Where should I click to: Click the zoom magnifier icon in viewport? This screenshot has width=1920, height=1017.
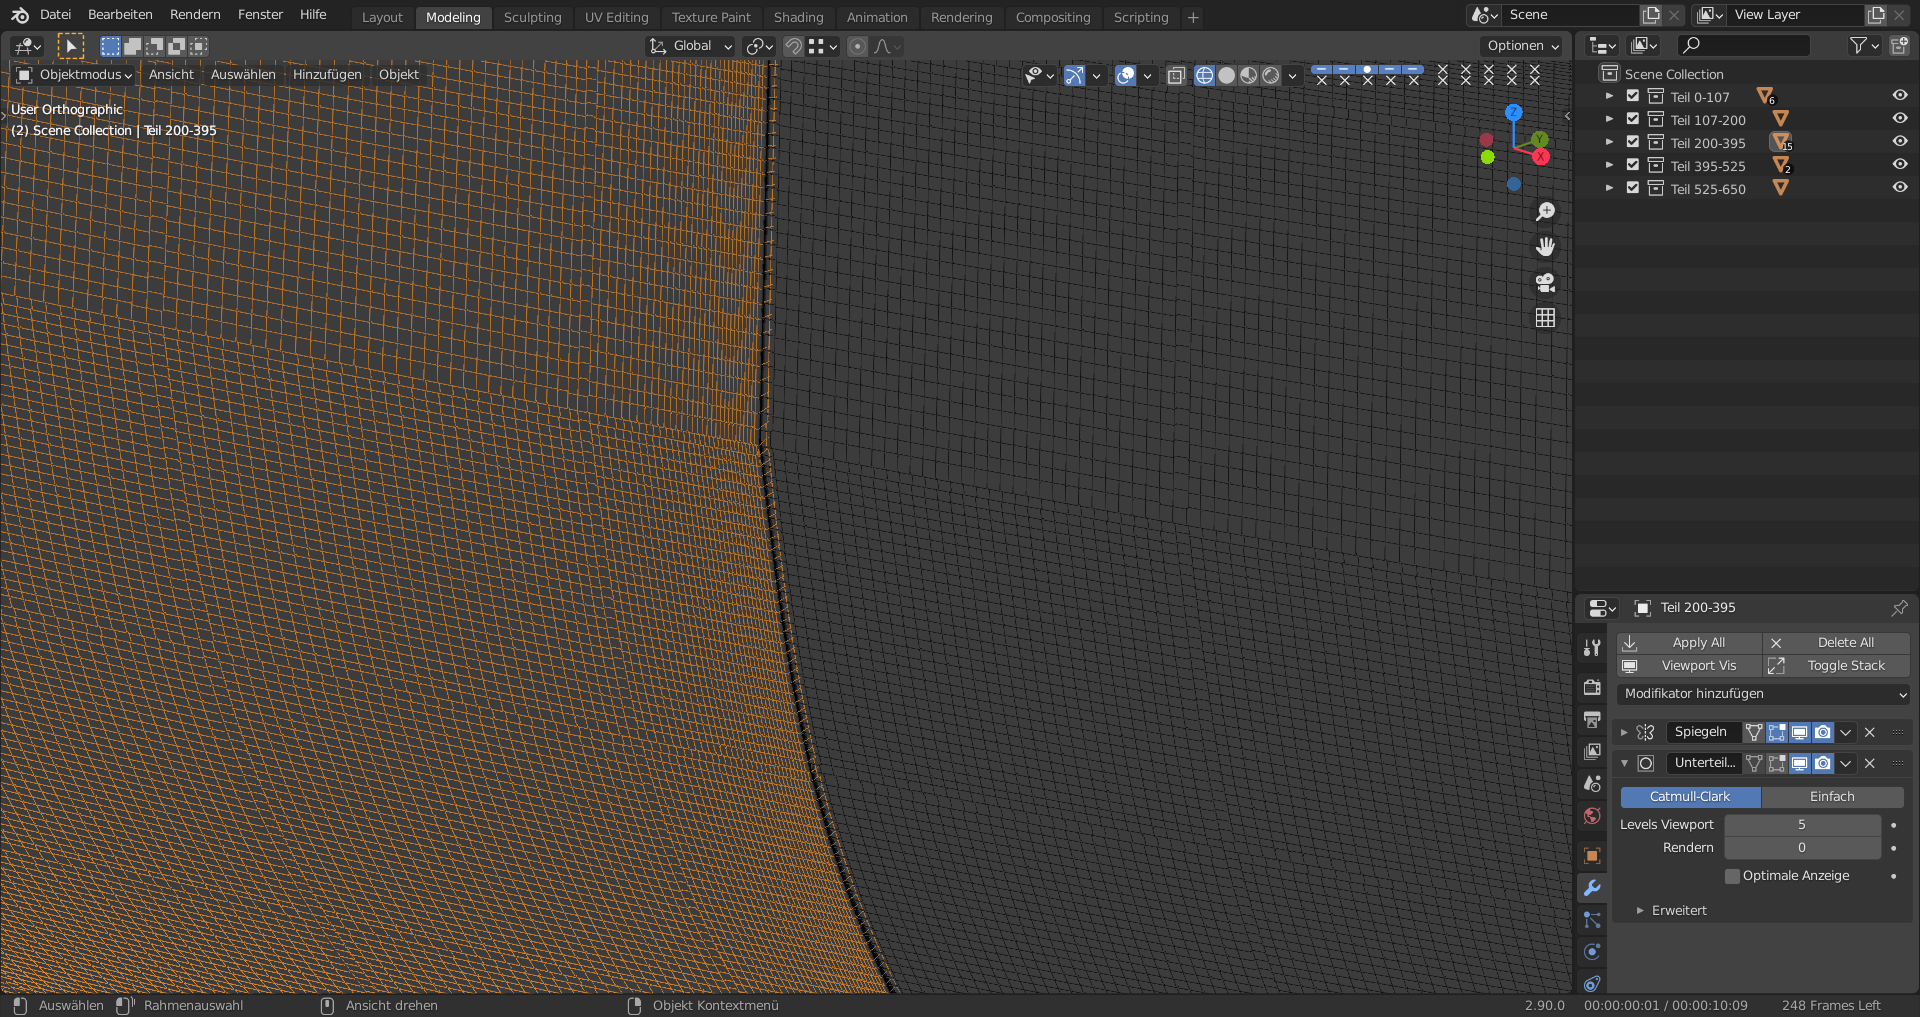pos(1545,211)
